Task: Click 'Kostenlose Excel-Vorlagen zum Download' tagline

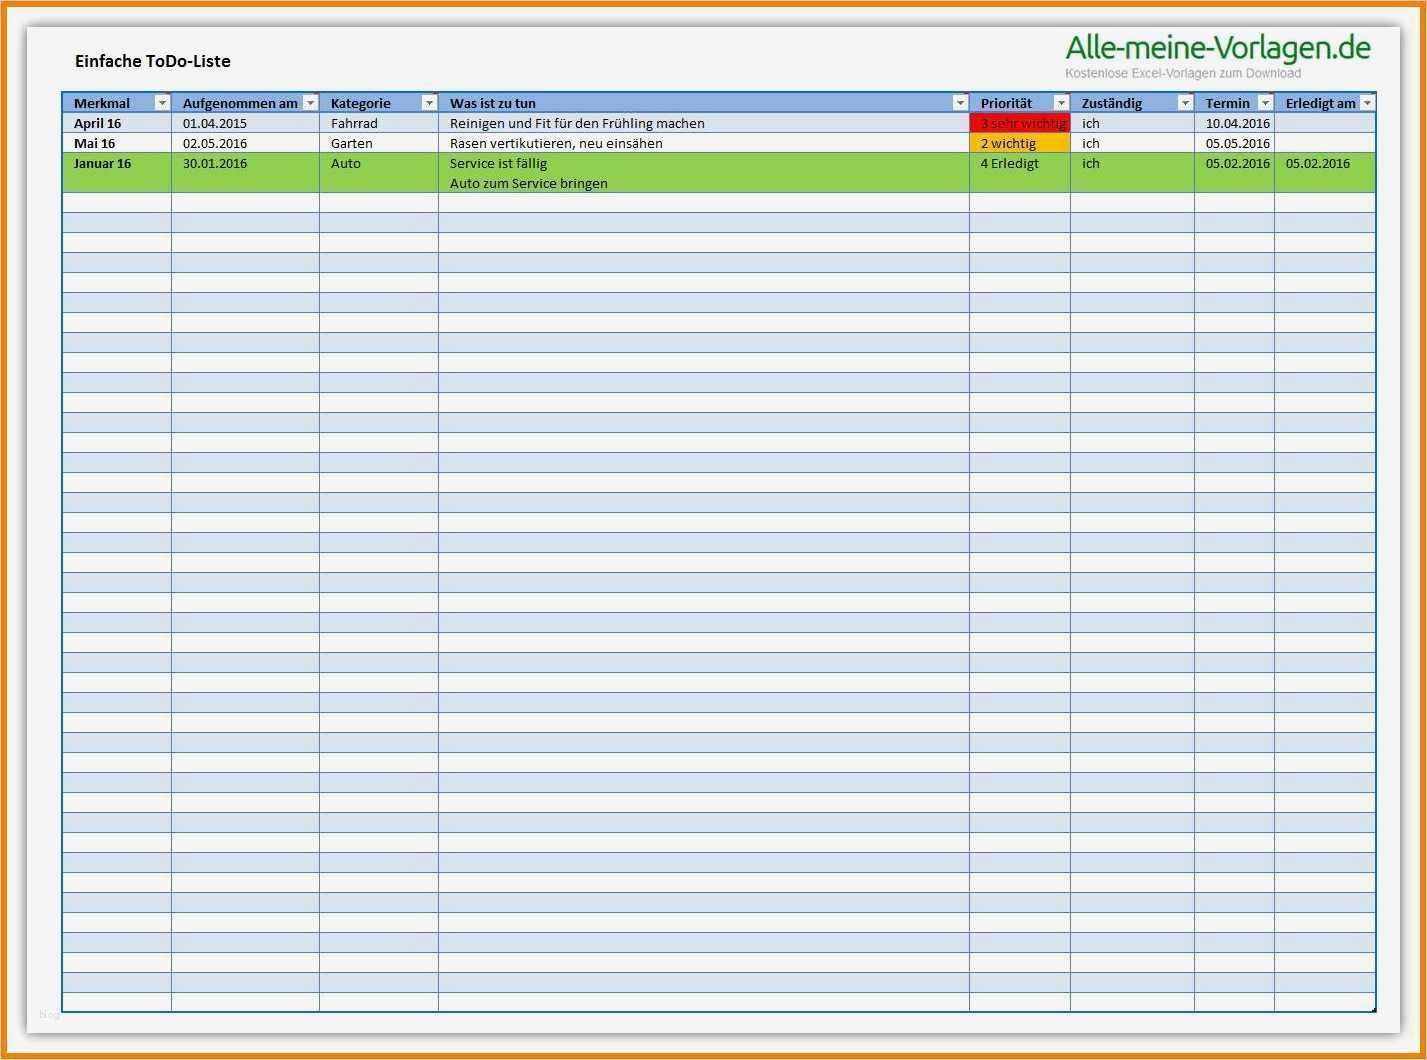Action: point(1183,73)
